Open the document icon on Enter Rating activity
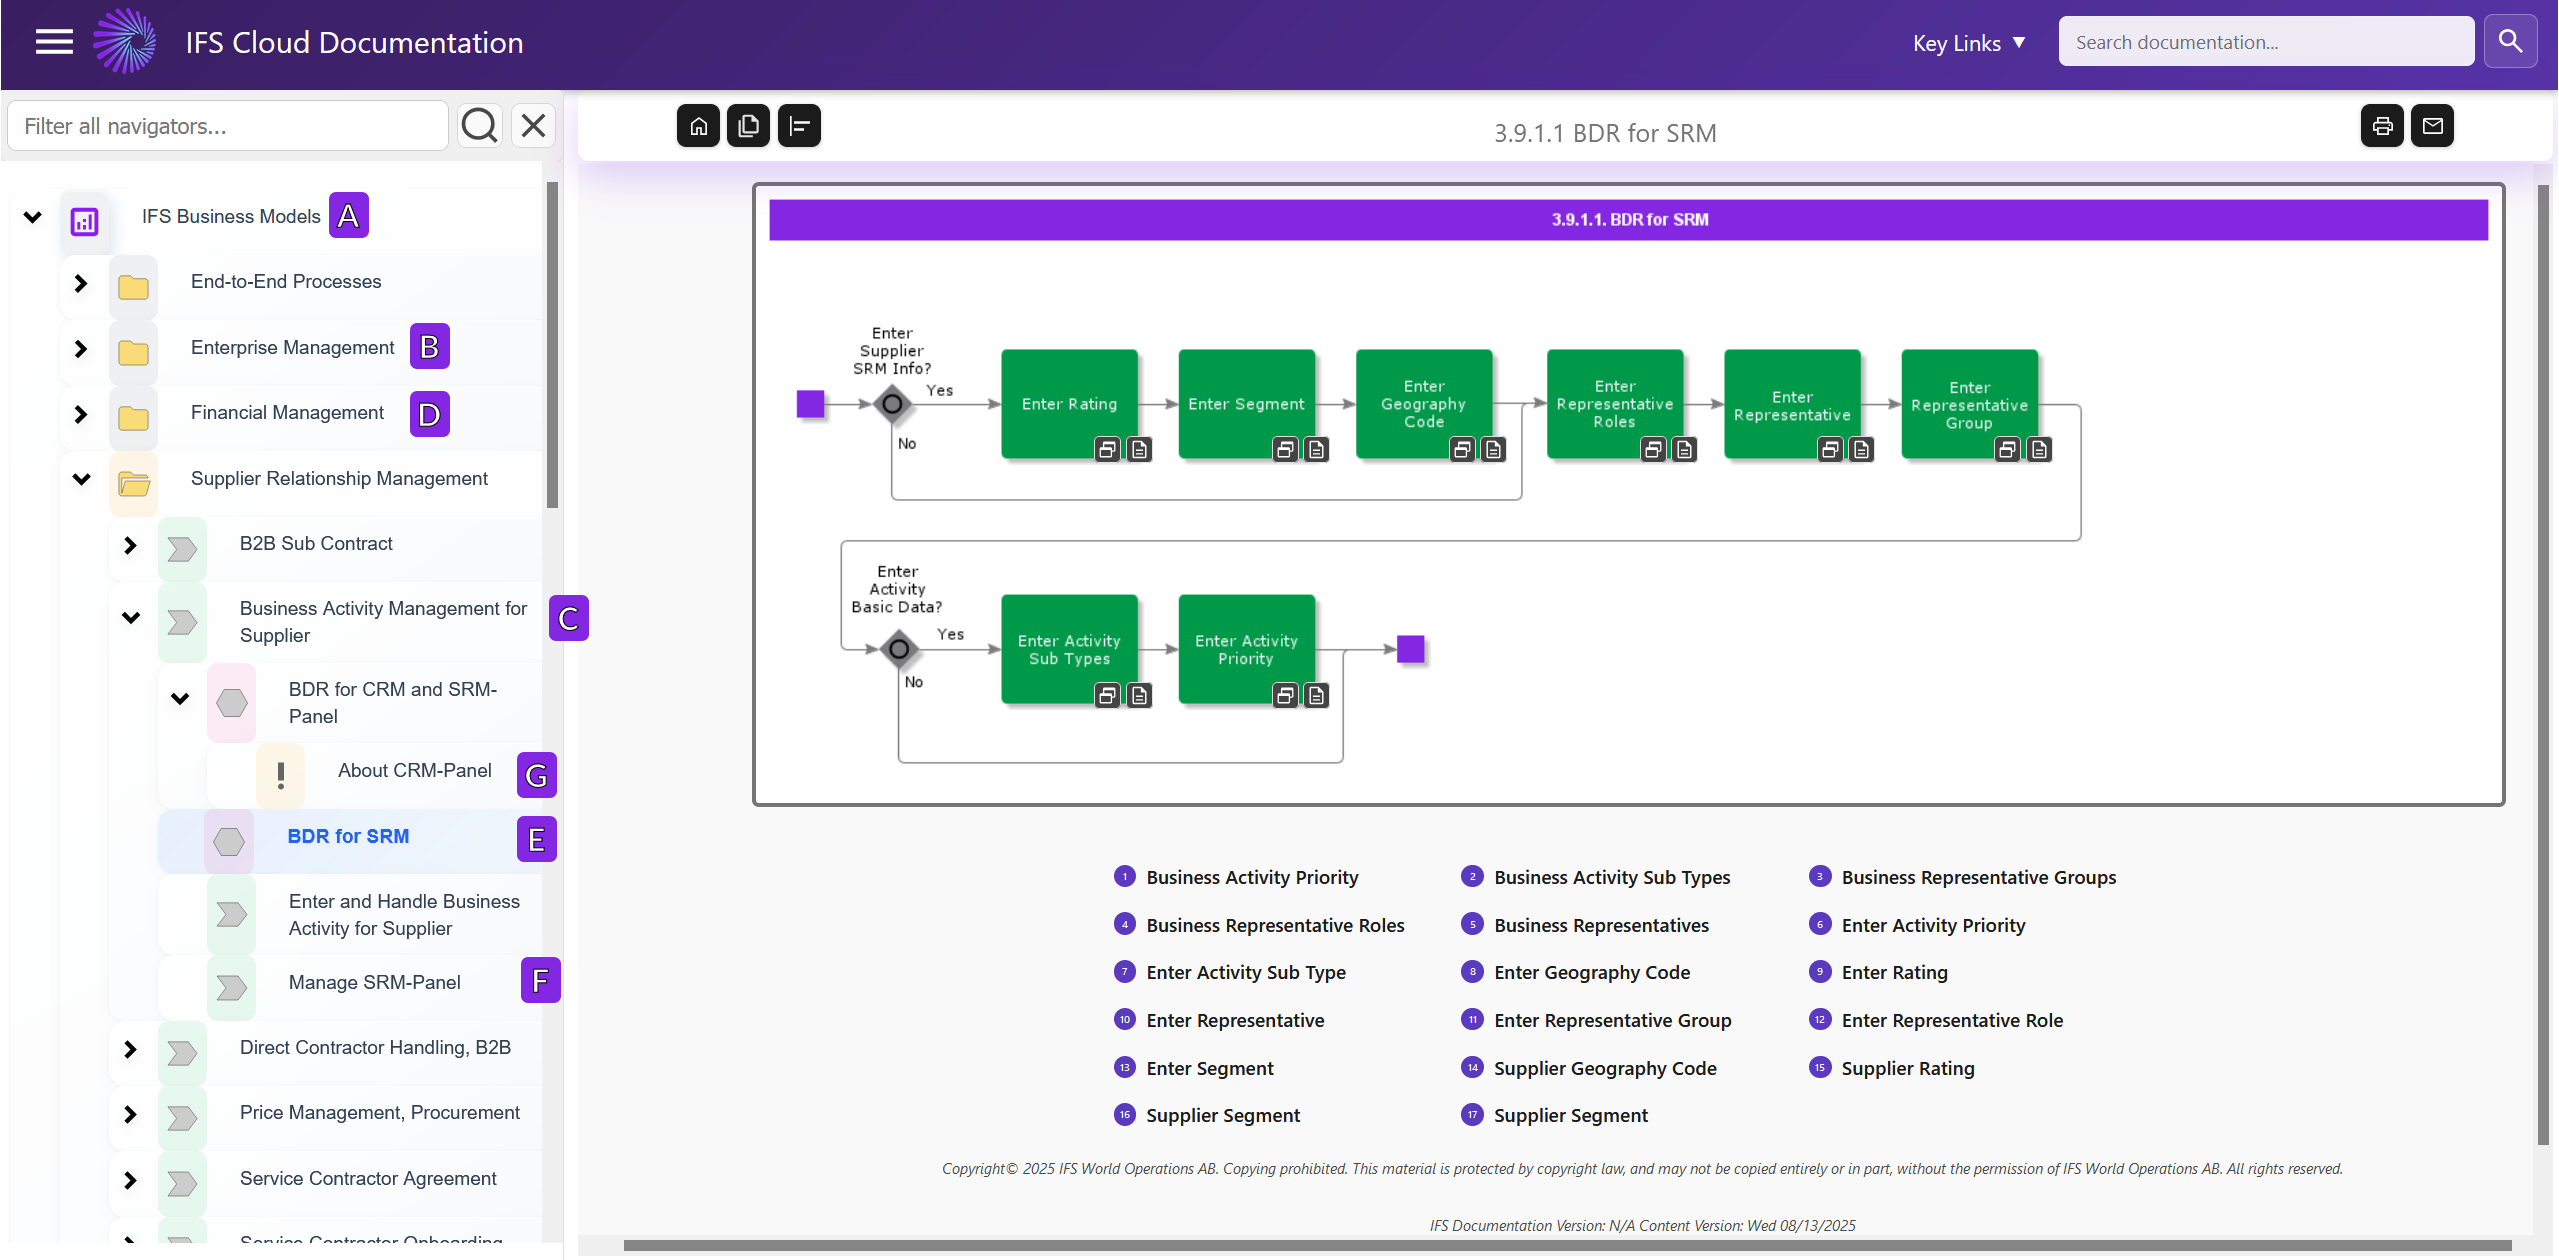This screenshot has height=1260, width=2559. tap(1140, 450)
